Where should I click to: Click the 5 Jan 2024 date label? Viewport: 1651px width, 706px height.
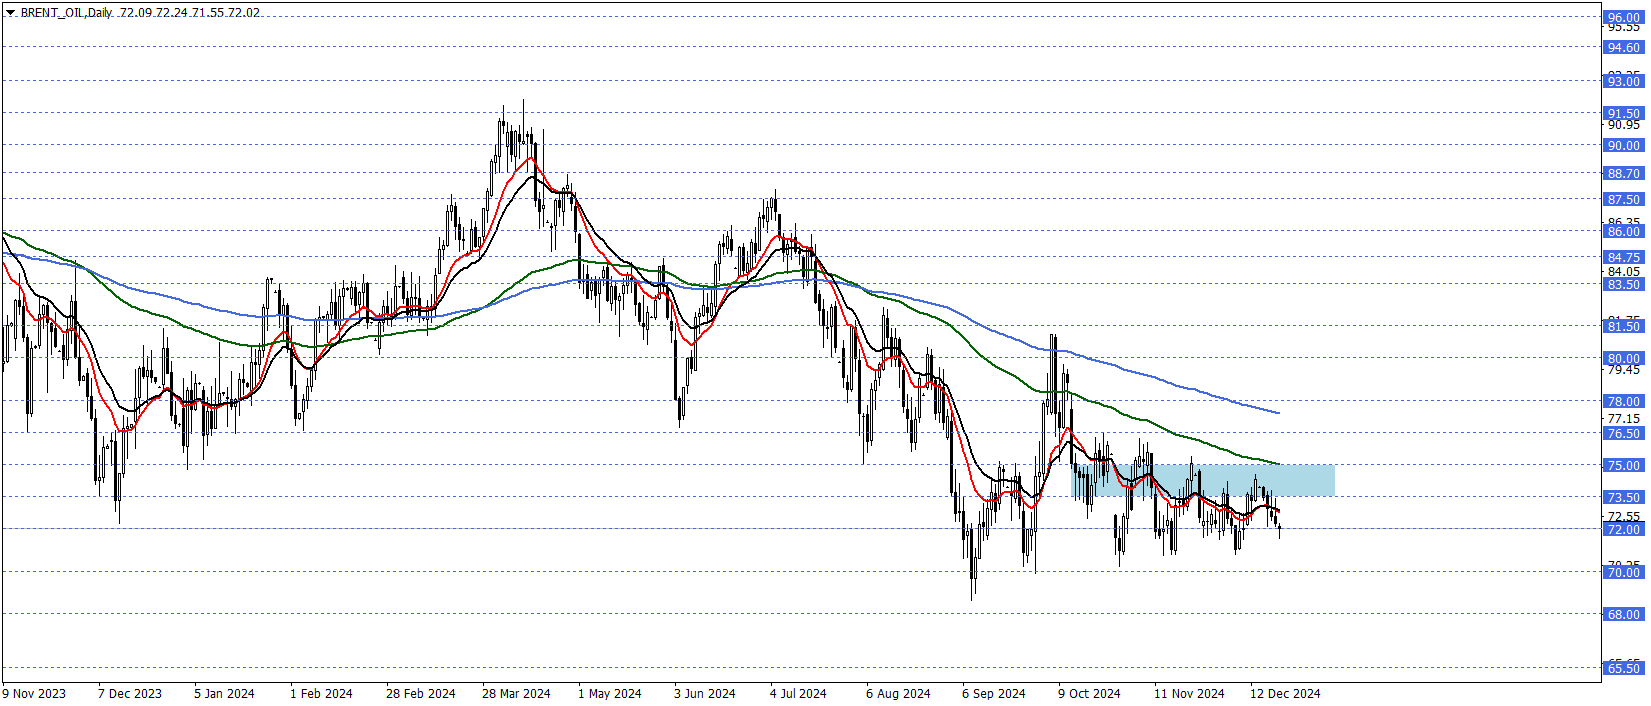224,693
